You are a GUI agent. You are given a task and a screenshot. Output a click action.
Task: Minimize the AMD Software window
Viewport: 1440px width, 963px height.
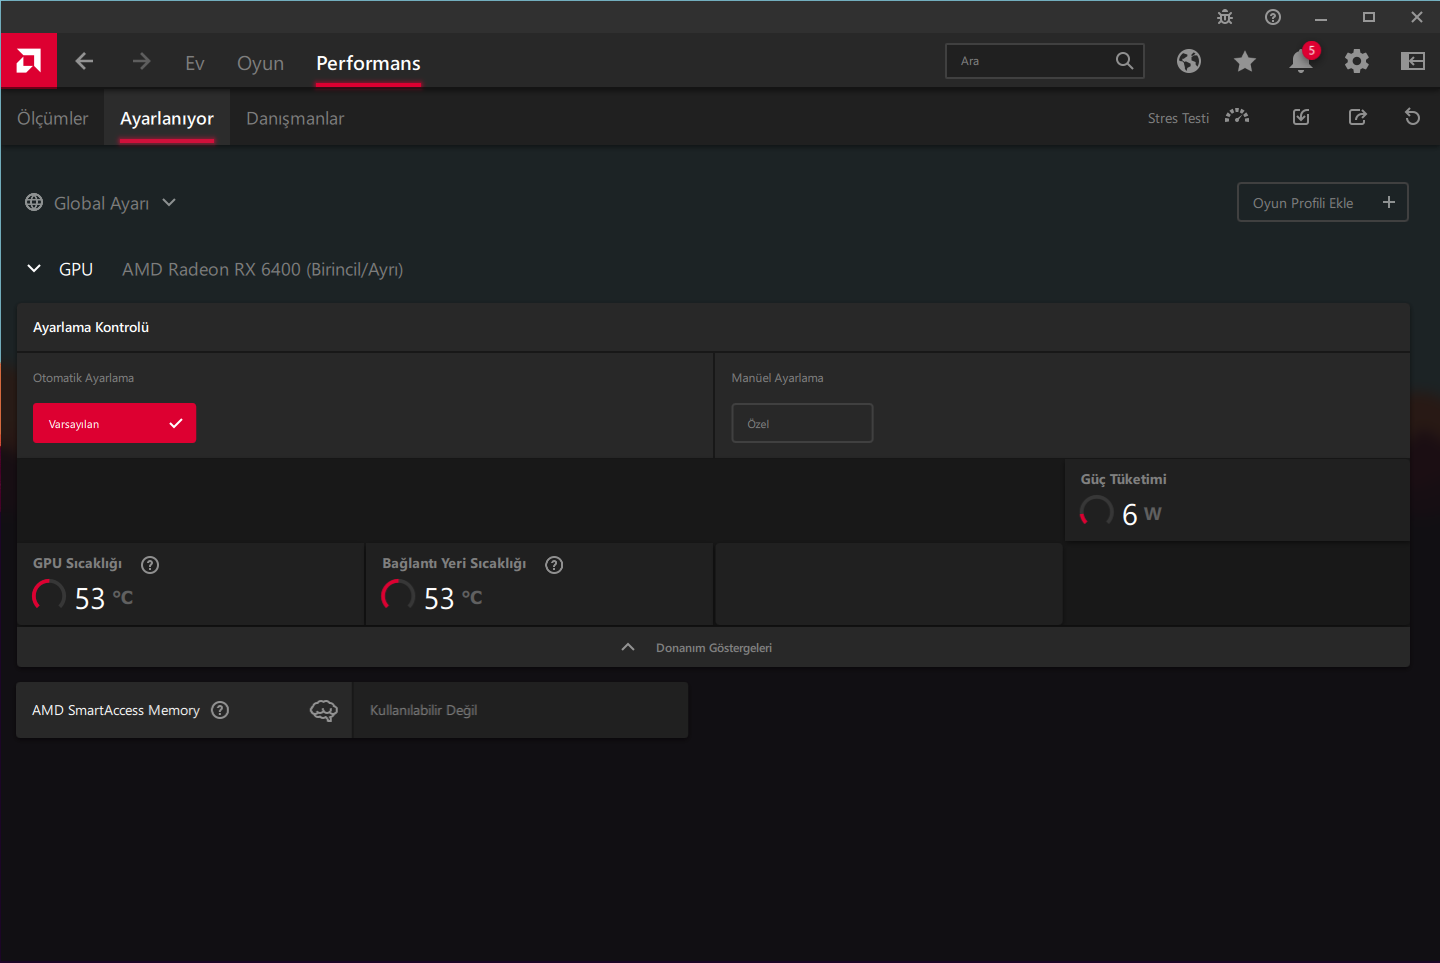[1321, 17]
